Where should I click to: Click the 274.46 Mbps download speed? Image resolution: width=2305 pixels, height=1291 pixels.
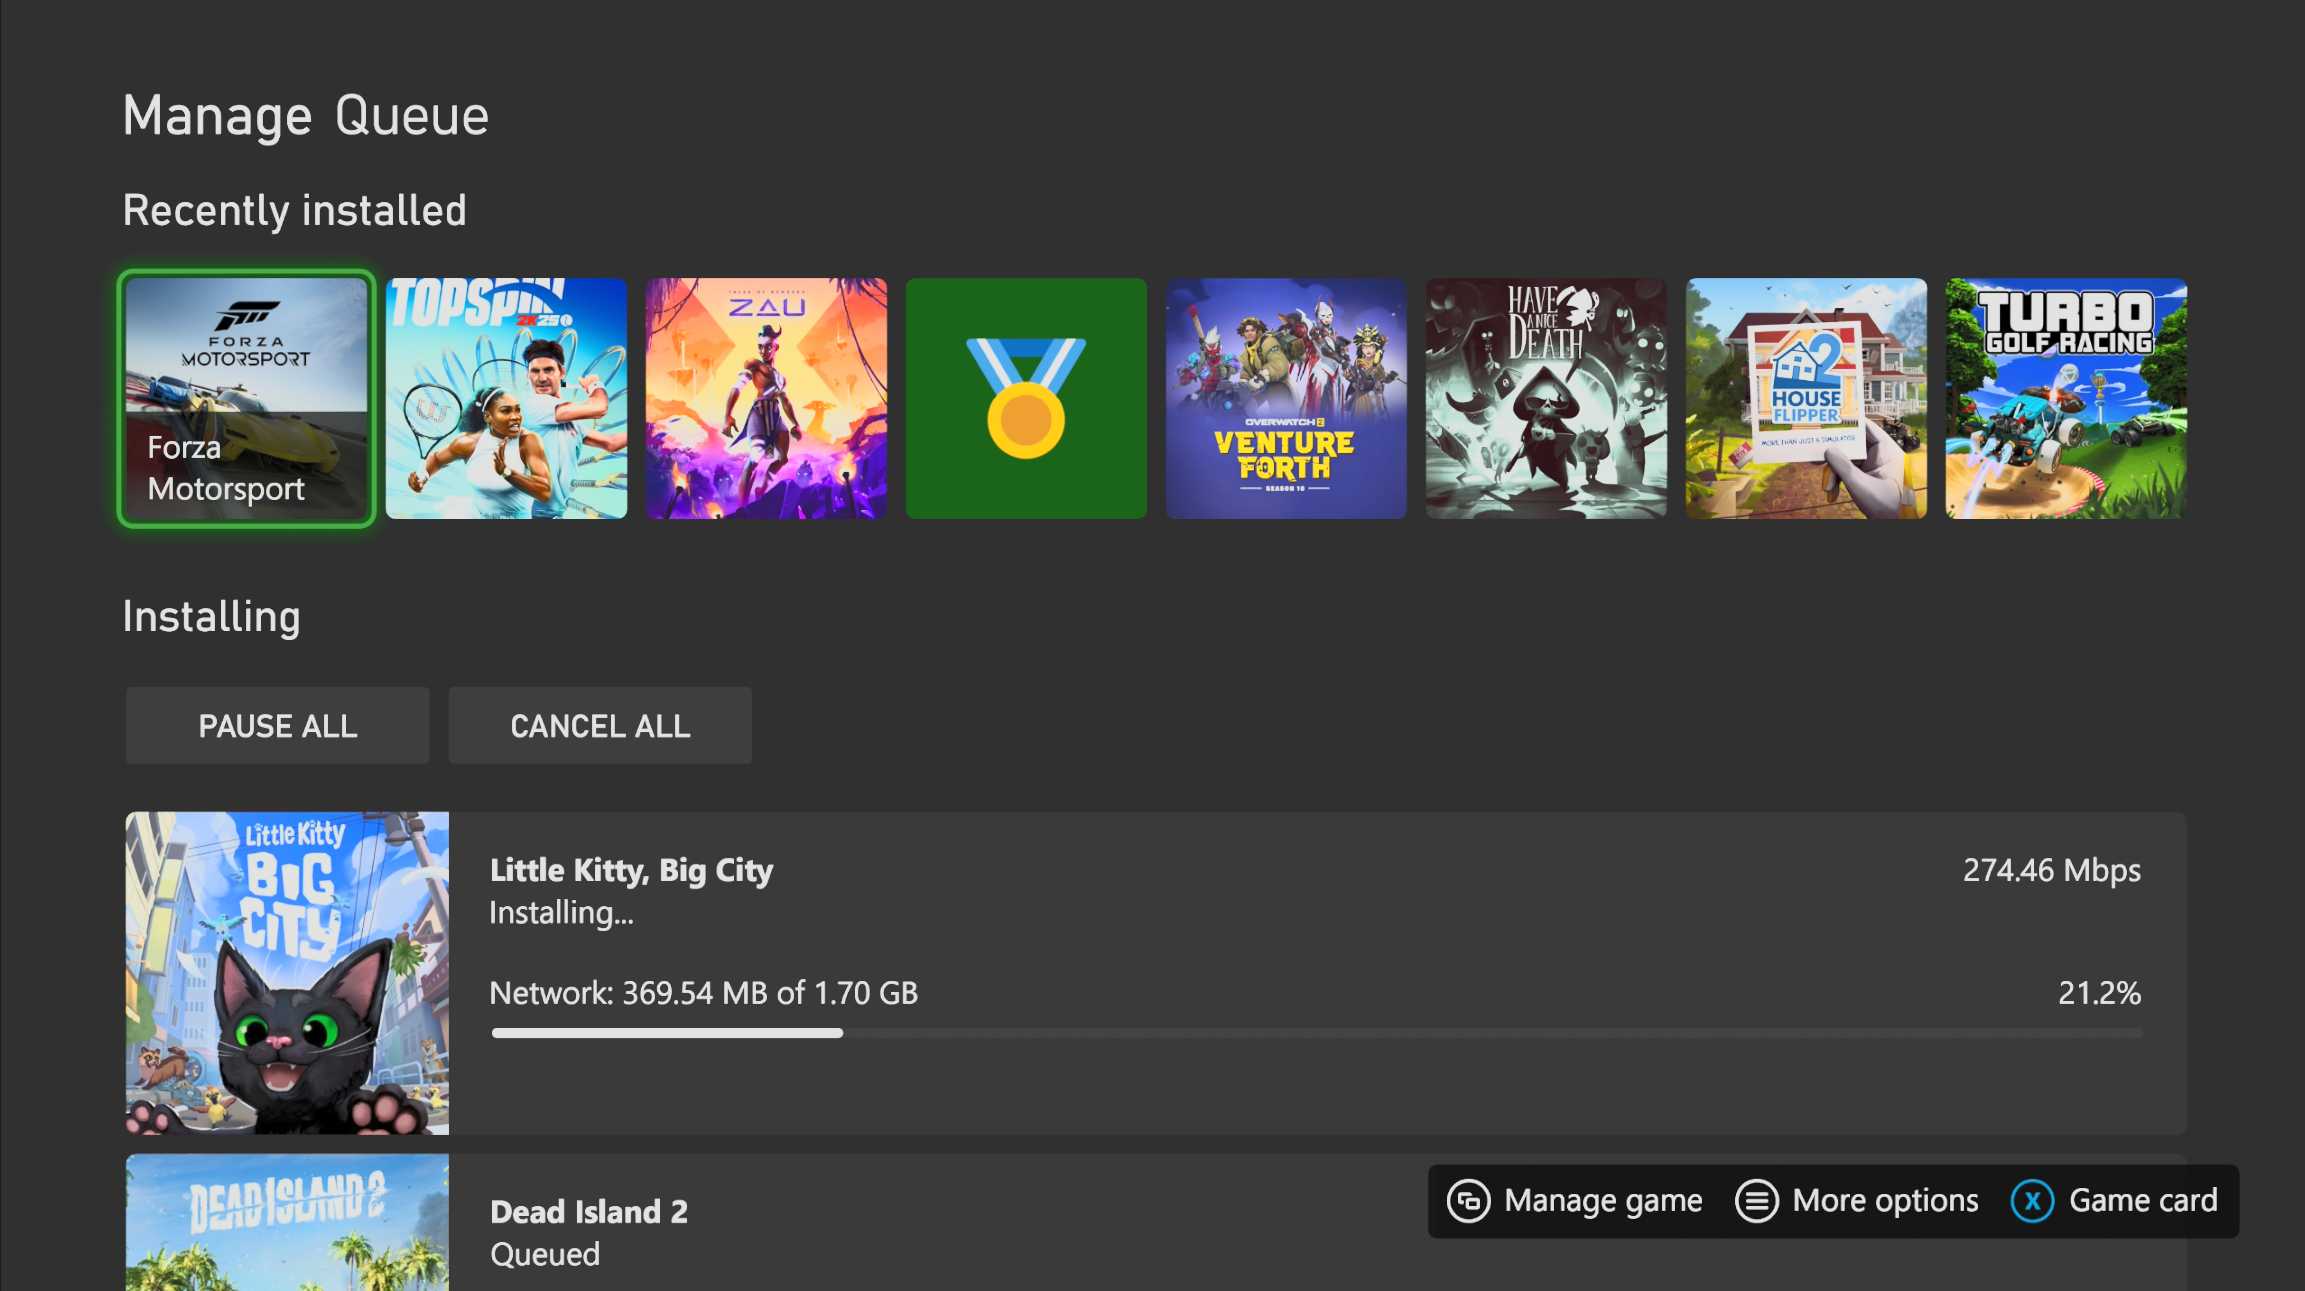pos(2051,870)
